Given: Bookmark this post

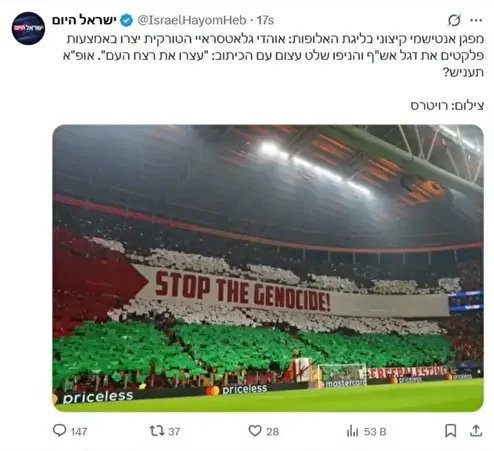Looking at the screenshot, I should pos(451,431).
